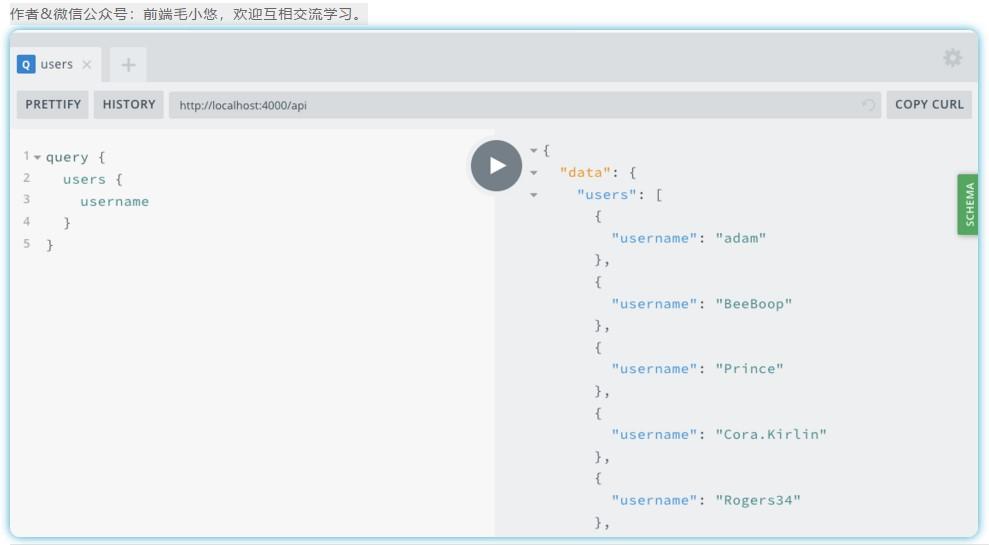
Task: Click the blue Q icon on users tab
Action: pos(26,64)
